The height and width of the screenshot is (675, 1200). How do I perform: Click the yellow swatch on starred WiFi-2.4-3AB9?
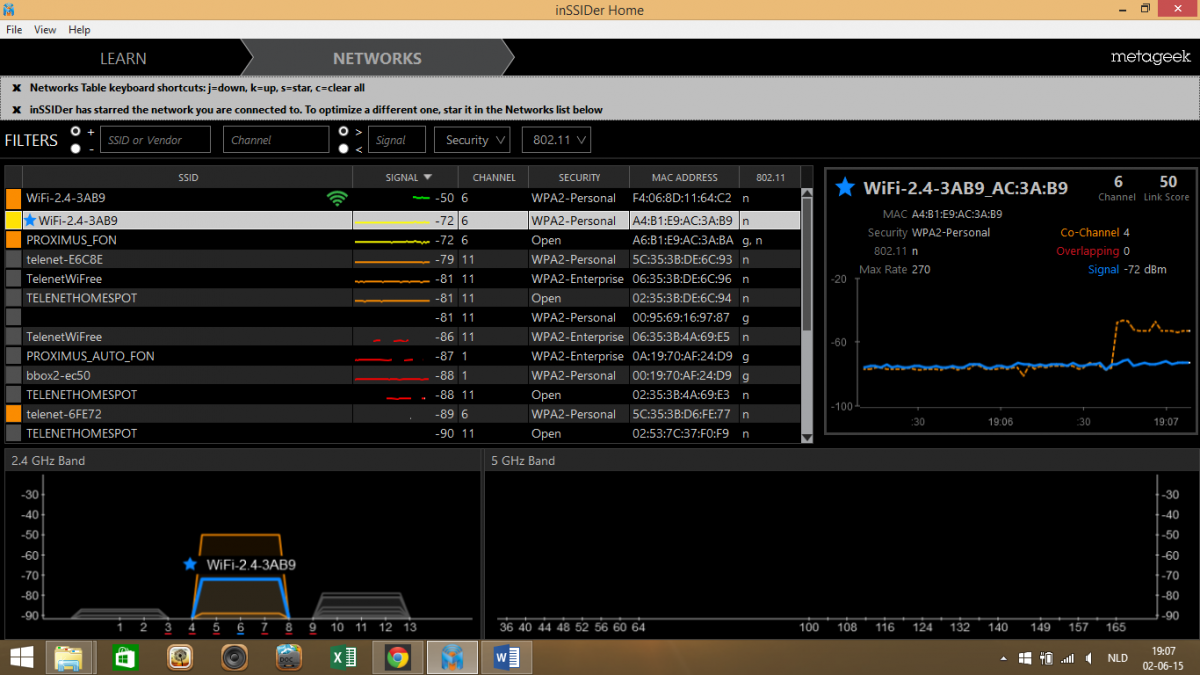coord(14,220)
